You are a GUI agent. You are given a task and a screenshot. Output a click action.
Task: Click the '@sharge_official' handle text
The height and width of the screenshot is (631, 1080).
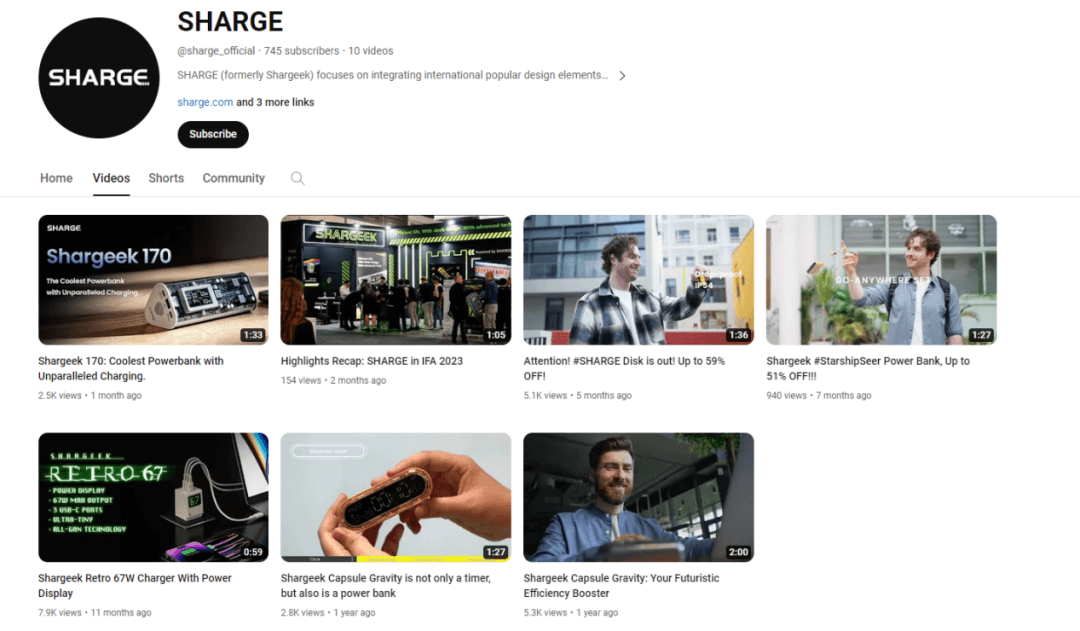[x=216, y=51]
